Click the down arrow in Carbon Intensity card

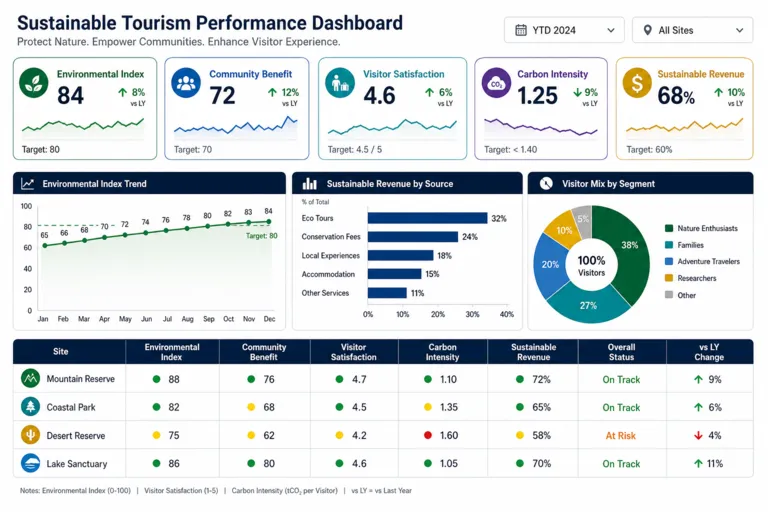point(577,92)
